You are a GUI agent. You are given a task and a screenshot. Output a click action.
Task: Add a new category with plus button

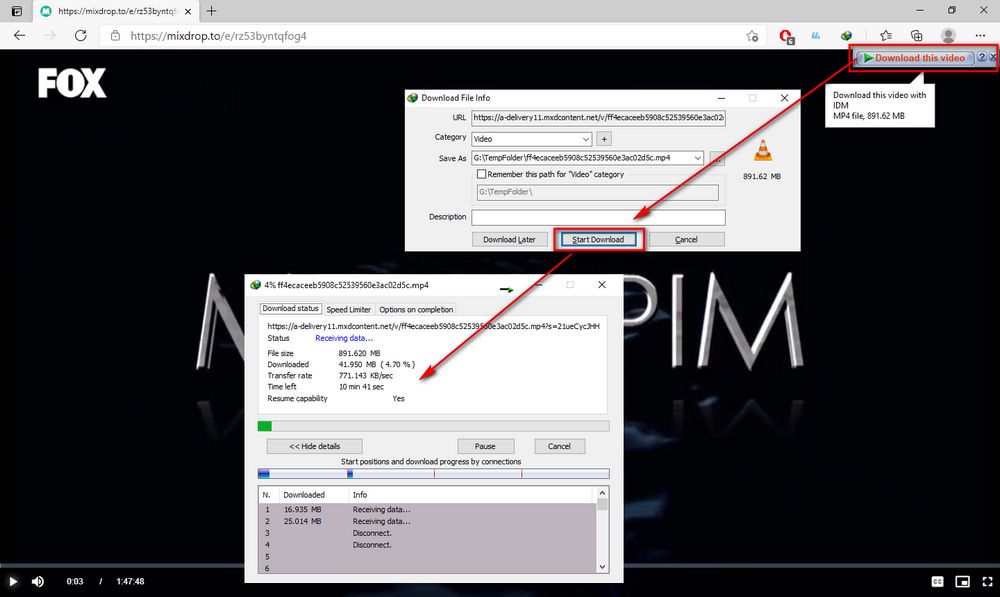pyautogui.click(x=604, y=138)
